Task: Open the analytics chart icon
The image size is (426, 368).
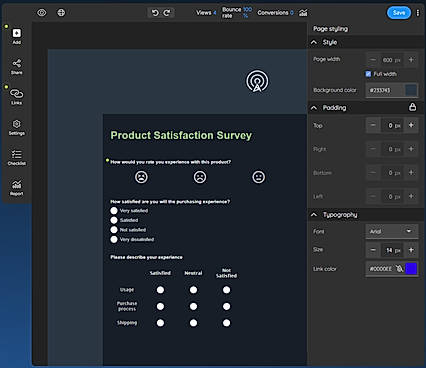Action: click(x=303, y=13)
